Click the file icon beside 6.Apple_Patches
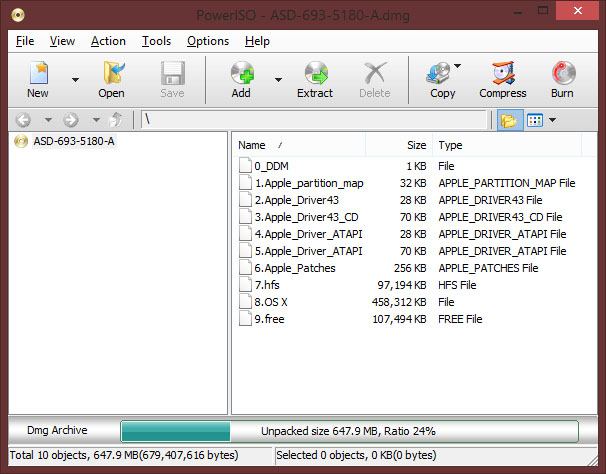The width and height of the screenshot is (606, 474). coord(245,268)
